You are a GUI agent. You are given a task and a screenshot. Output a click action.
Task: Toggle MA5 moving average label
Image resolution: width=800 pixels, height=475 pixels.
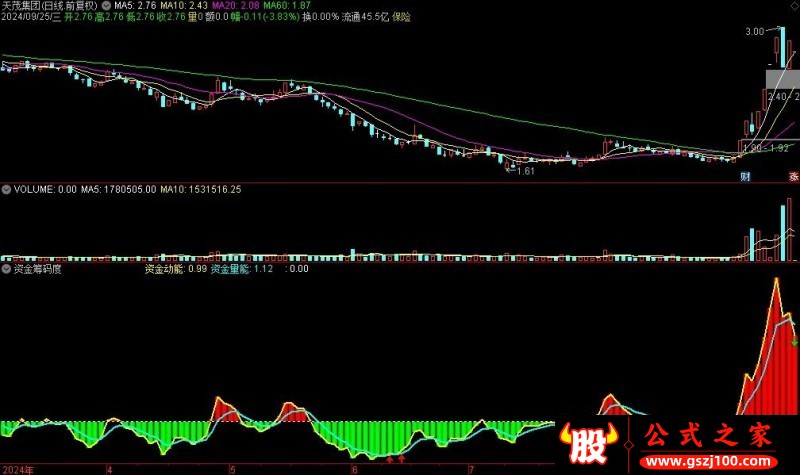tap(136, 5)
